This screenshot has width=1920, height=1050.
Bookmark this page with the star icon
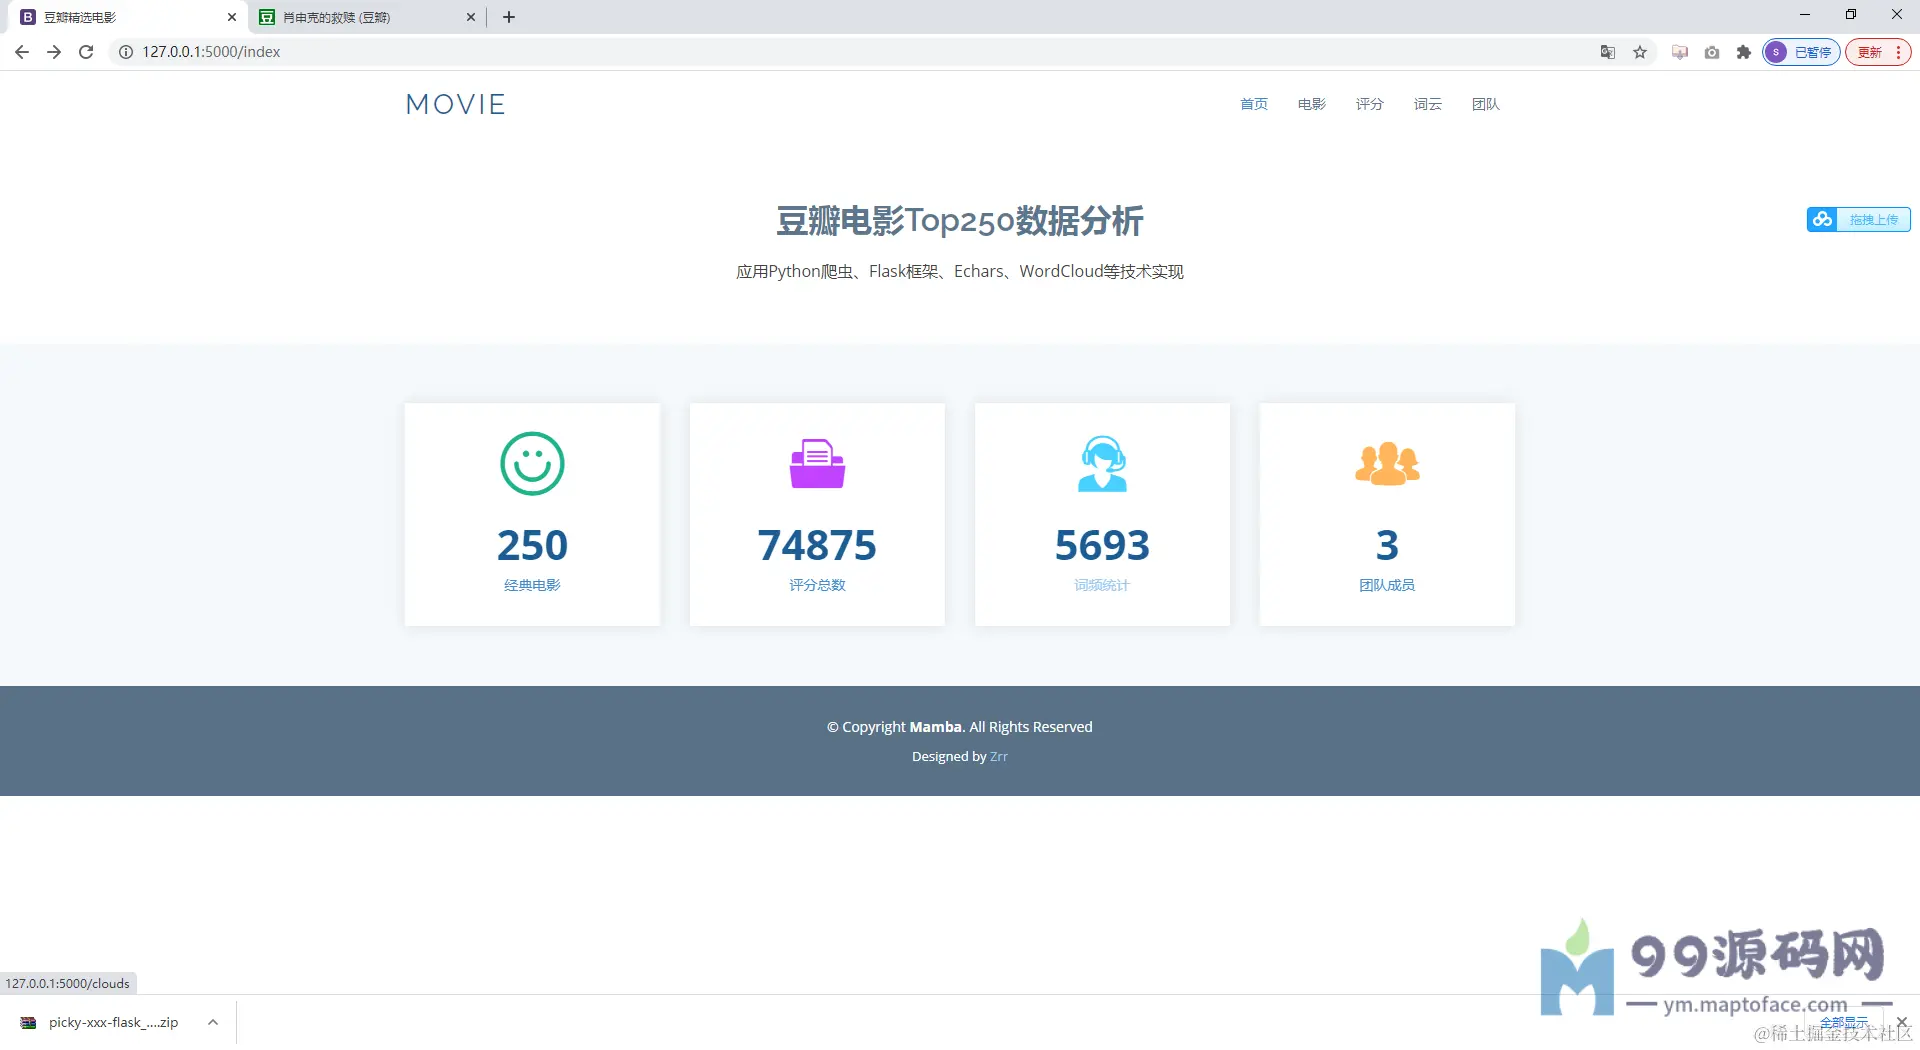point(1640,52)
